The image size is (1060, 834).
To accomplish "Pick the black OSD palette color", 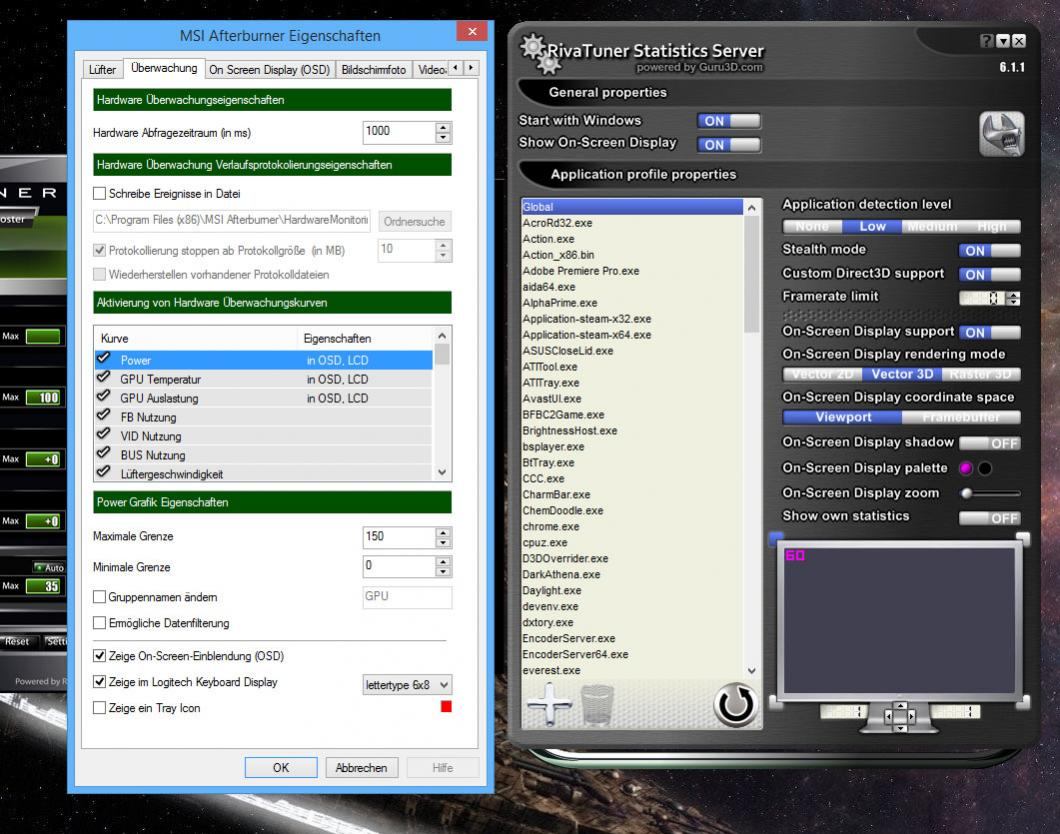I will (x=985, y=468).
